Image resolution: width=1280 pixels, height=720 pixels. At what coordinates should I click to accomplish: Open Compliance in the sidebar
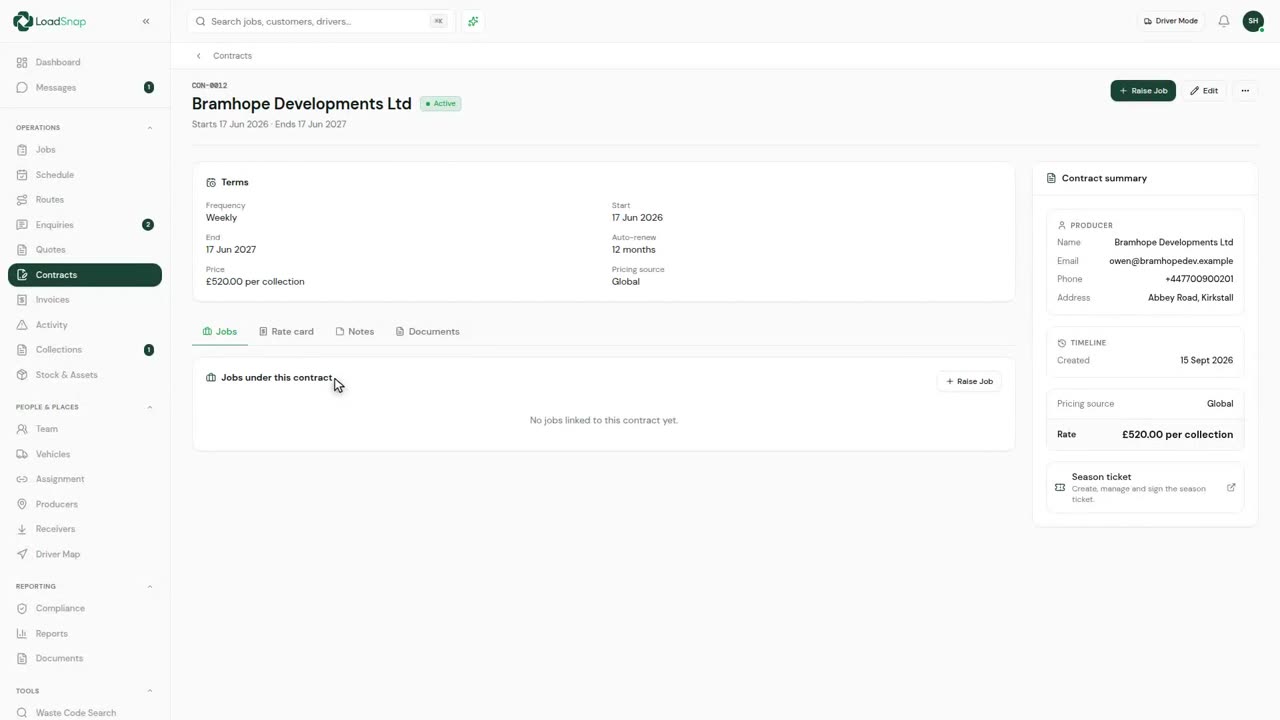[84, 608]
